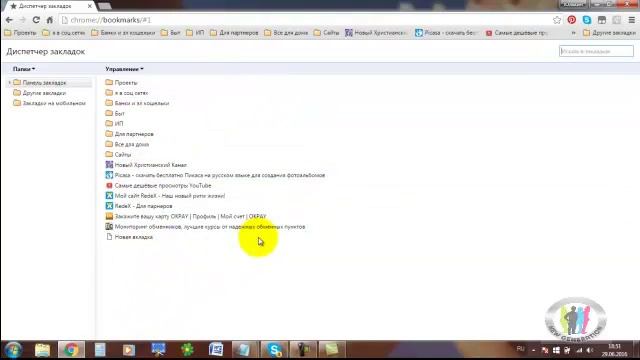Open the Skype extension icon
The height and width of the screenshot is (360, 640).
pyautogui.click(x=587, y=20)
